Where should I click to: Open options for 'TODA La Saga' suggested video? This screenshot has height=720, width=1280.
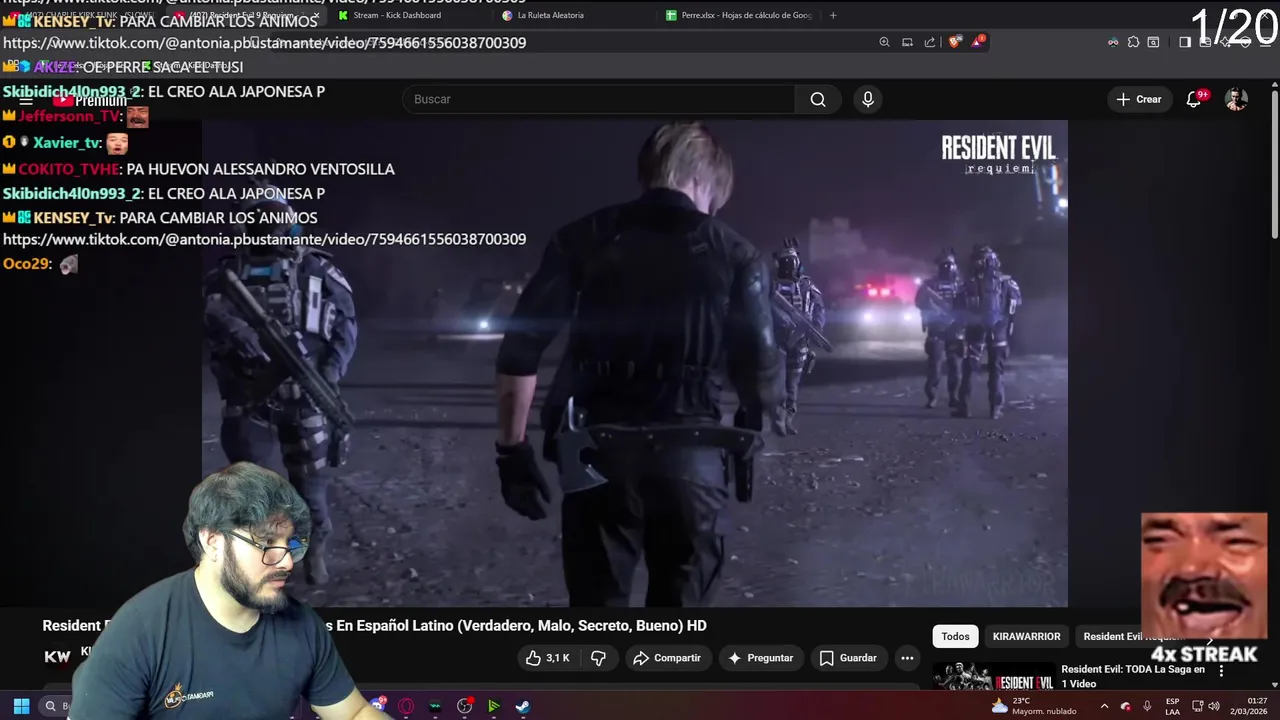pyautogui.click(x=1221, y=672)
